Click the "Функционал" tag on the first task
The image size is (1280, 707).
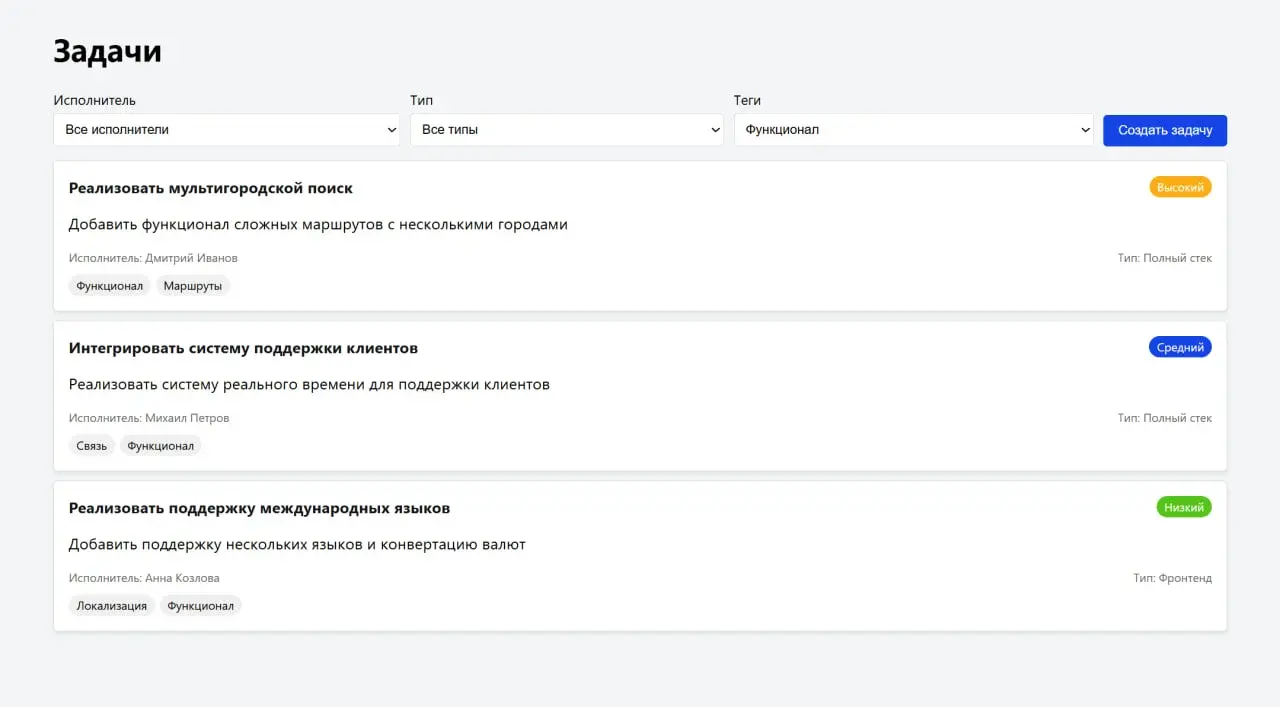pyautogui.click(x=109, y=285)
